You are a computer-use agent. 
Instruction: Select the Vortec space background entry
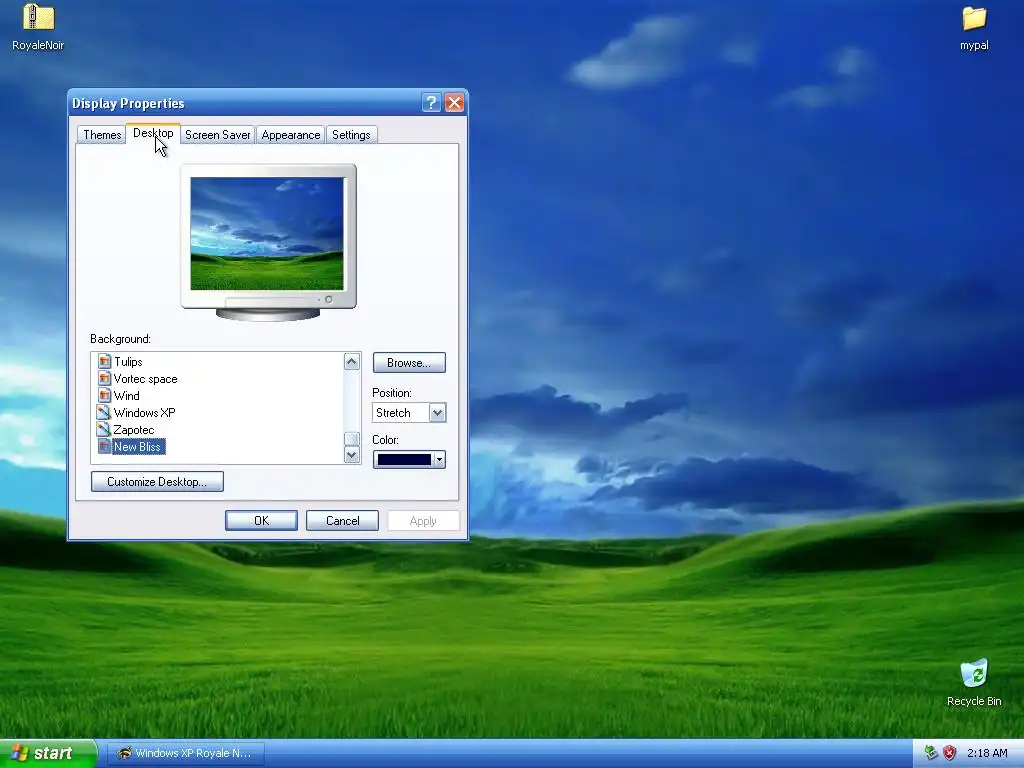145,379
